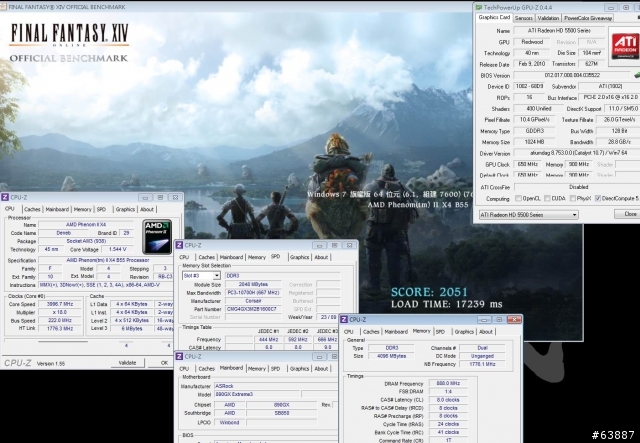Click the Max Bandwidth PC3-10700H field
This screenshot has height=443, width=640.
coord(253,293)
